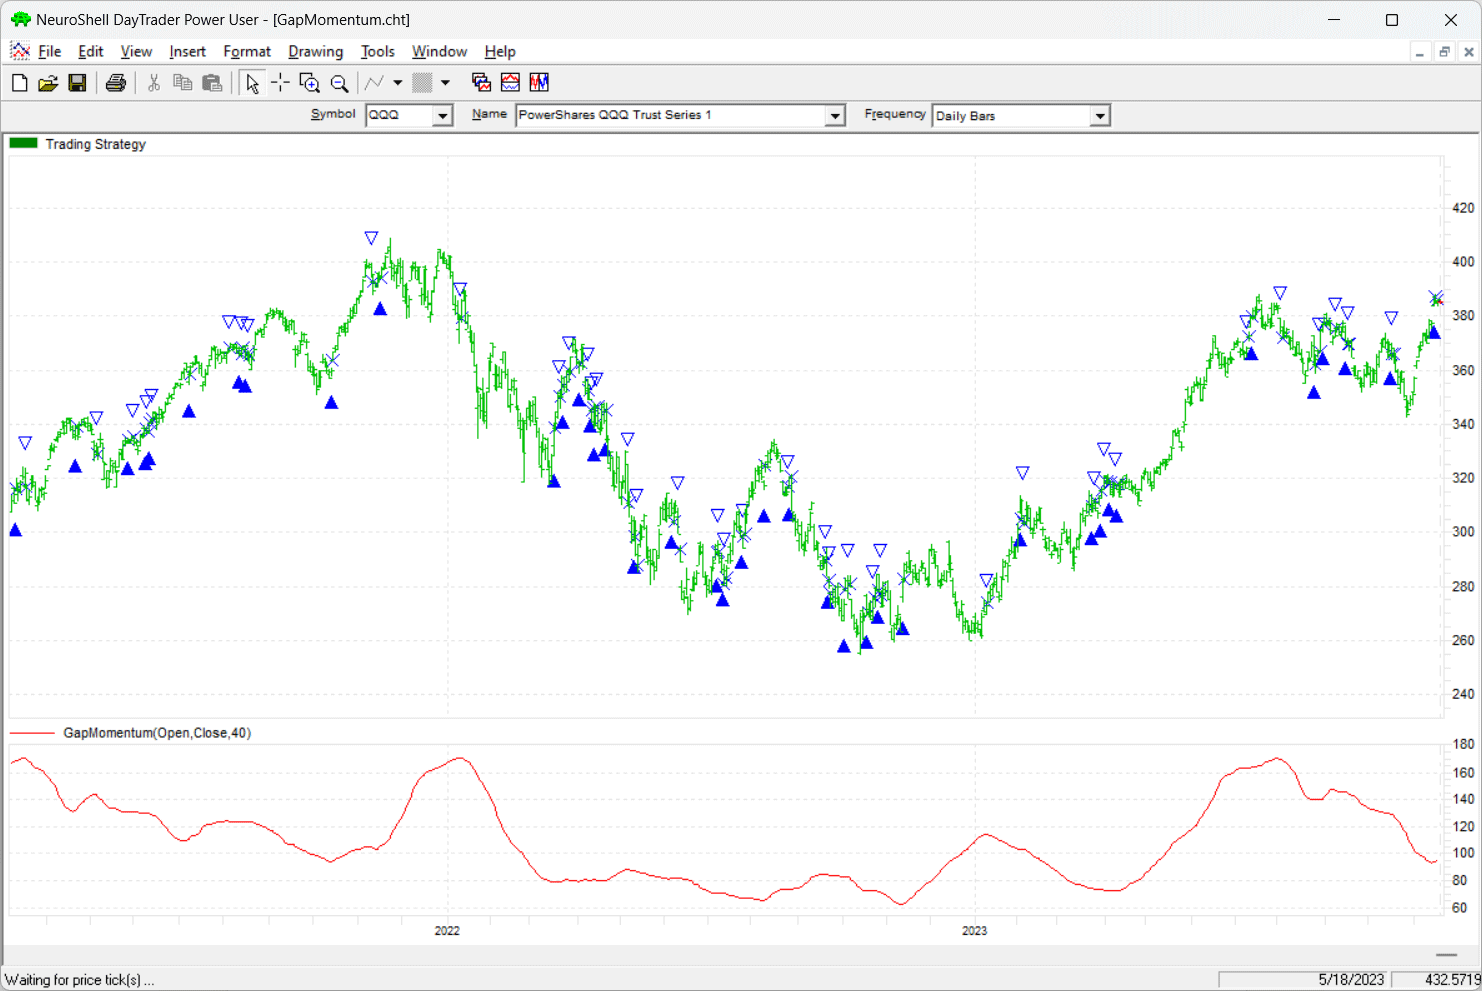Screen dimensions: 1482x991
Task: Open the View menu
Action: click(x=136, y=52)
